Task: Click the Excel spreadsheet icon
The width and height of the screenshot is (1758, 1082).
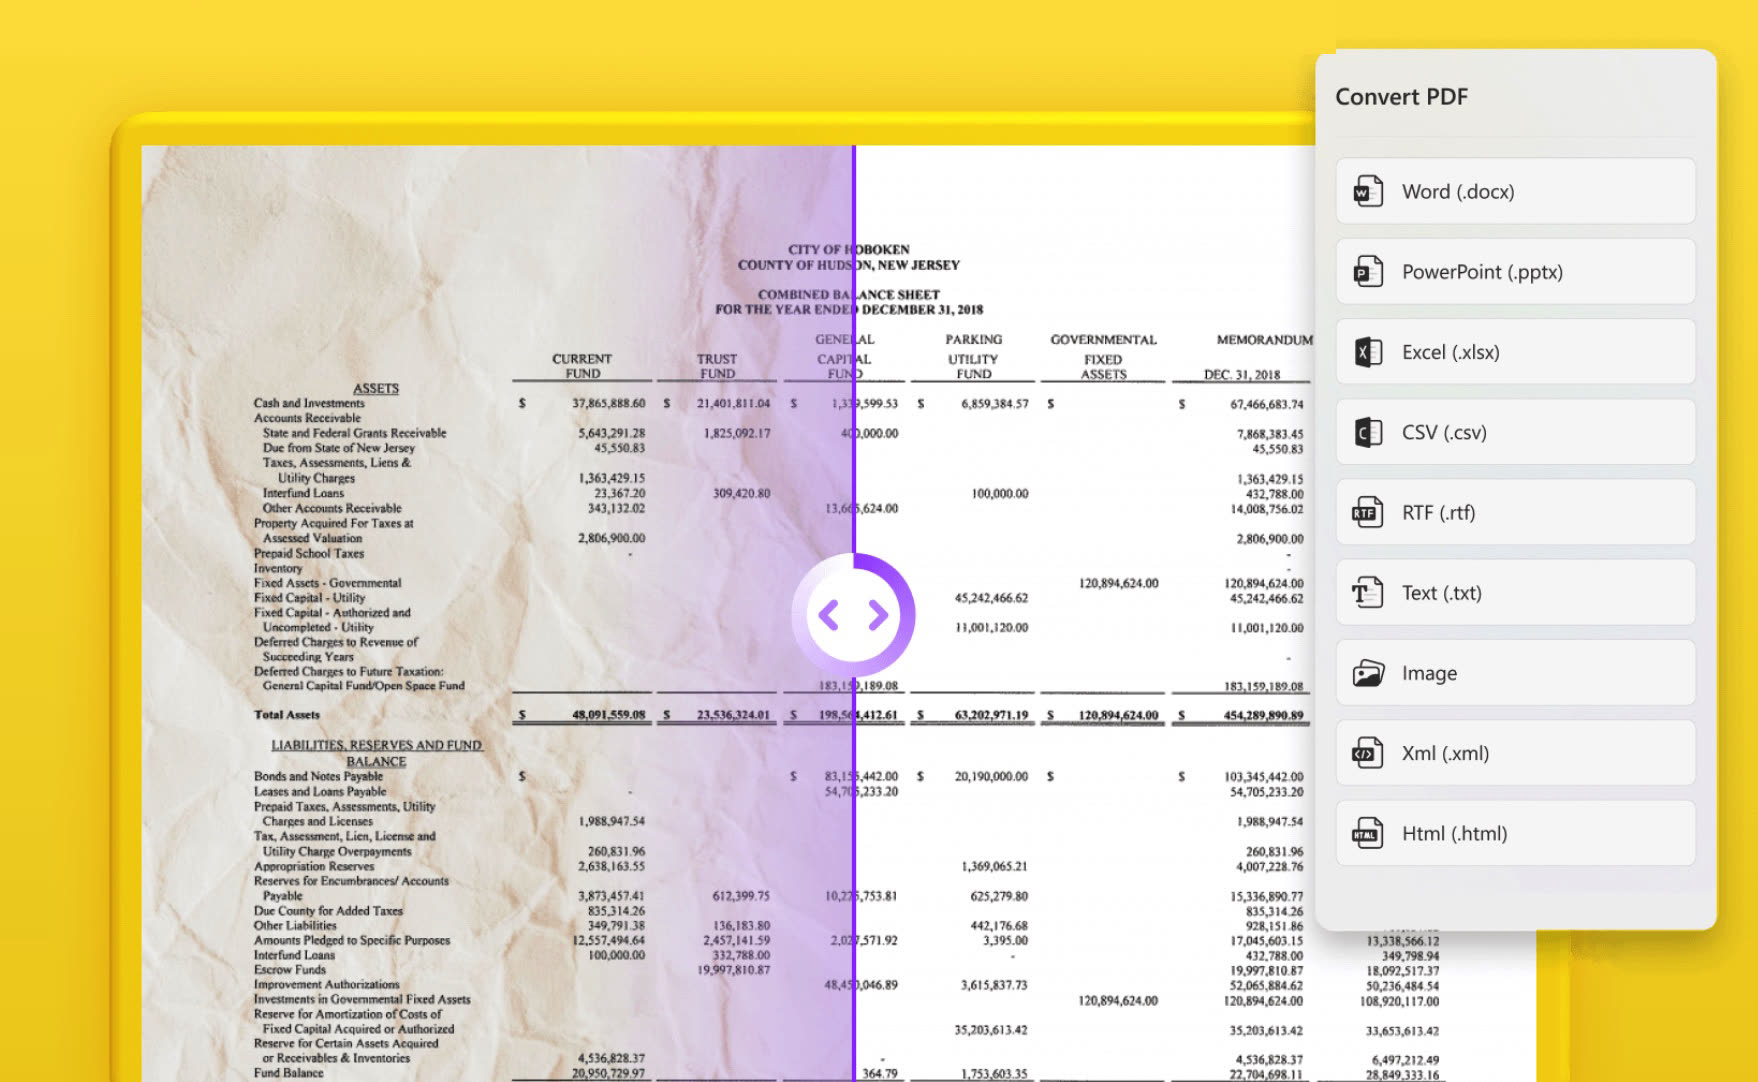Action: click(1367, 352)
